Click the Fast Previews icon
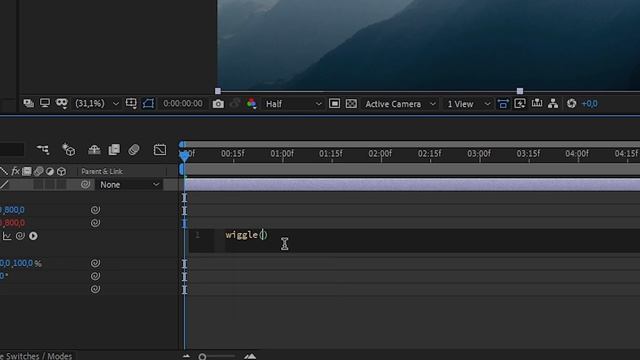Image resolution: width=640 pixels, height=360 pixels. coord(520,104)
